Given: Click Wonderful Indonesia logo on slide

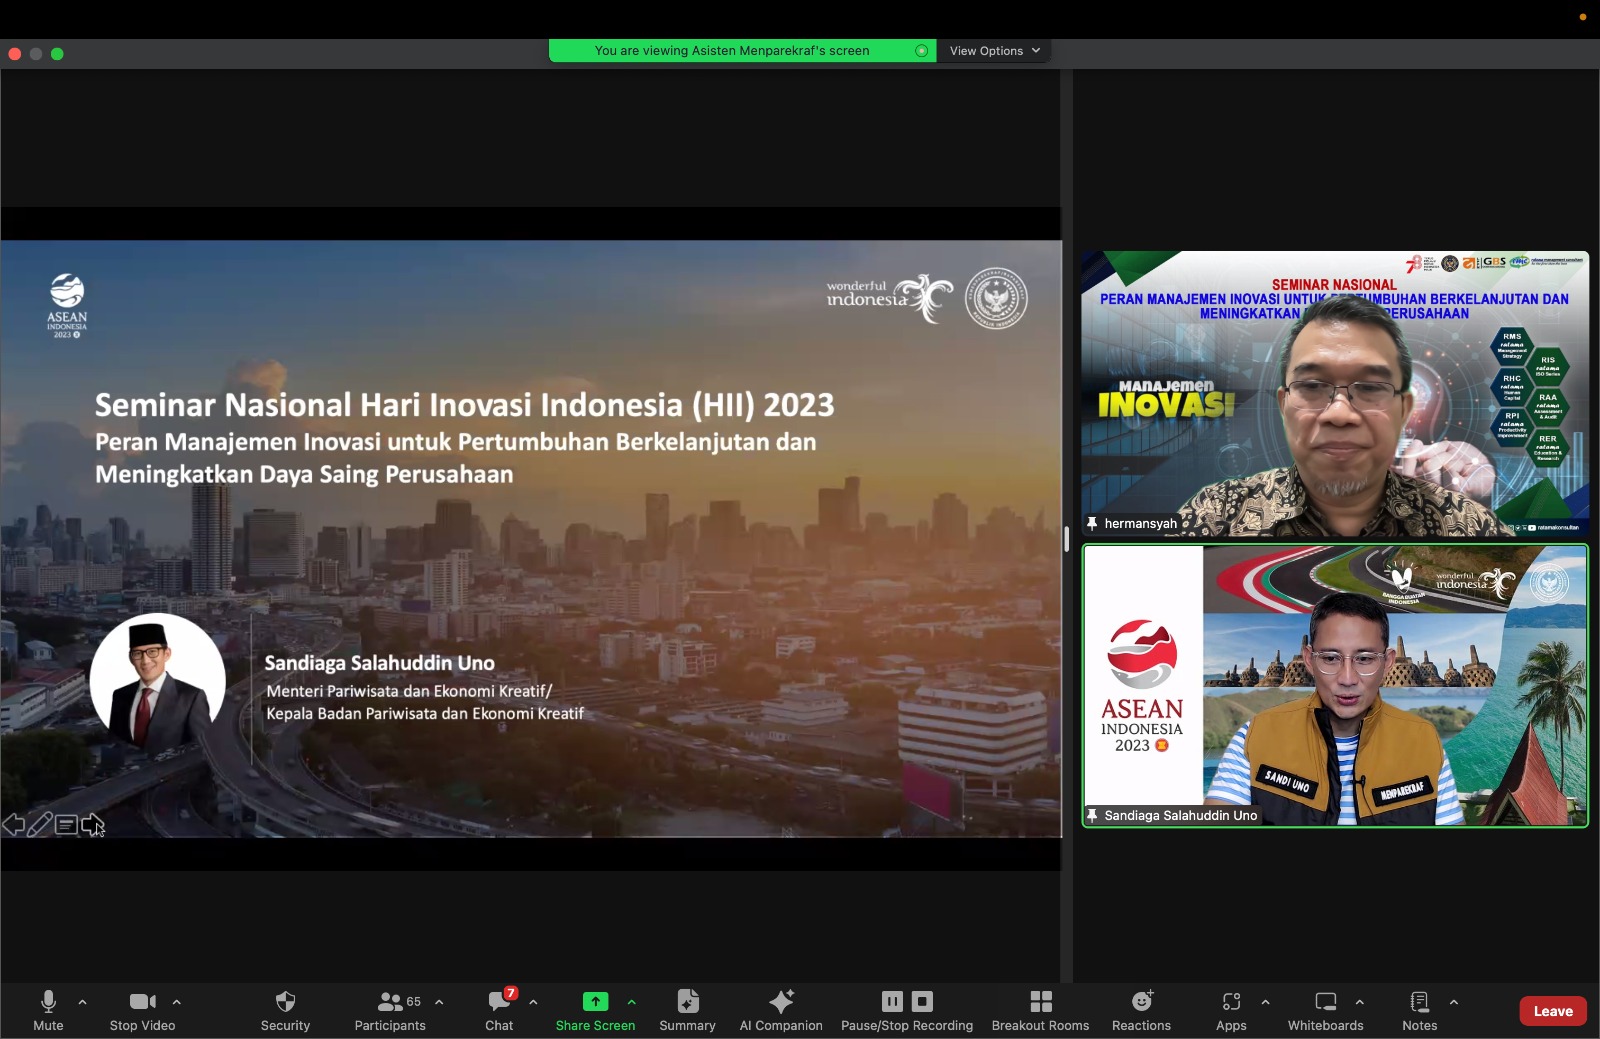Looking at the screenshot, I should pos(889,297).
